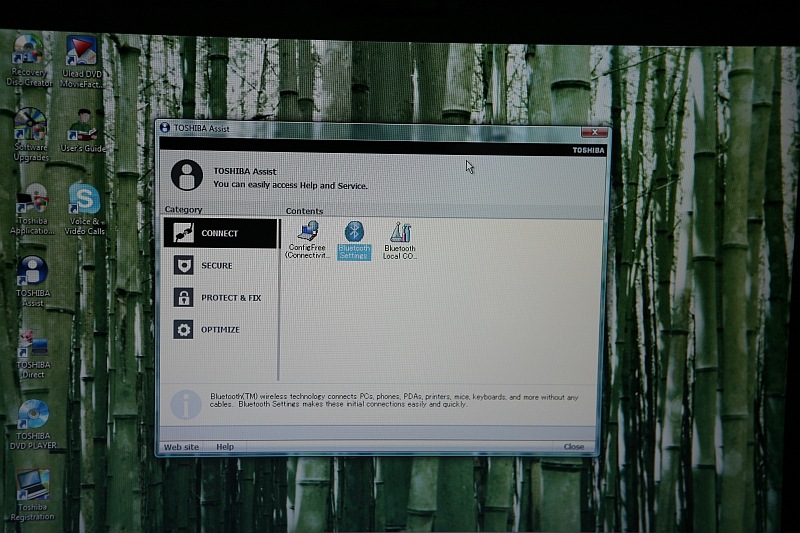The image size is (800, 533).
Task: Click the 'You can easily access Help and Service.' text
Action: point(290,185)
